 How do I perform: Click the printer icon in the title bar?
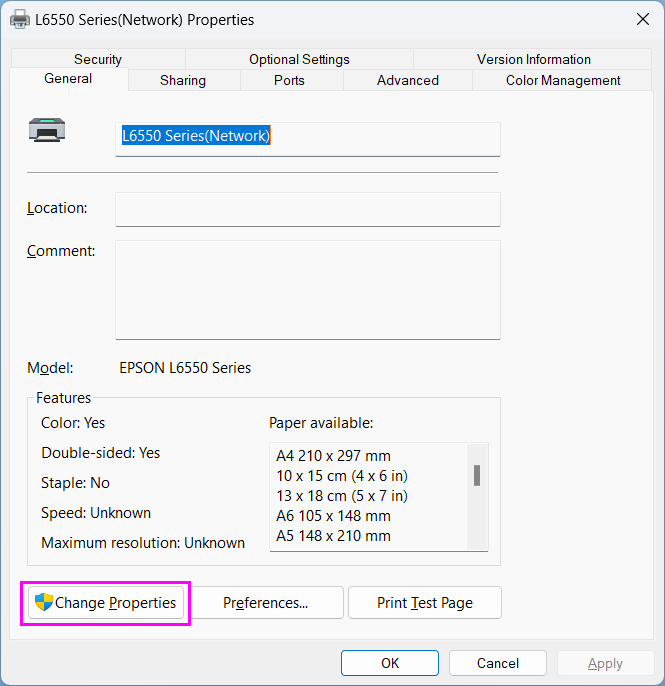pyautogui.click(x=20, y=19)
